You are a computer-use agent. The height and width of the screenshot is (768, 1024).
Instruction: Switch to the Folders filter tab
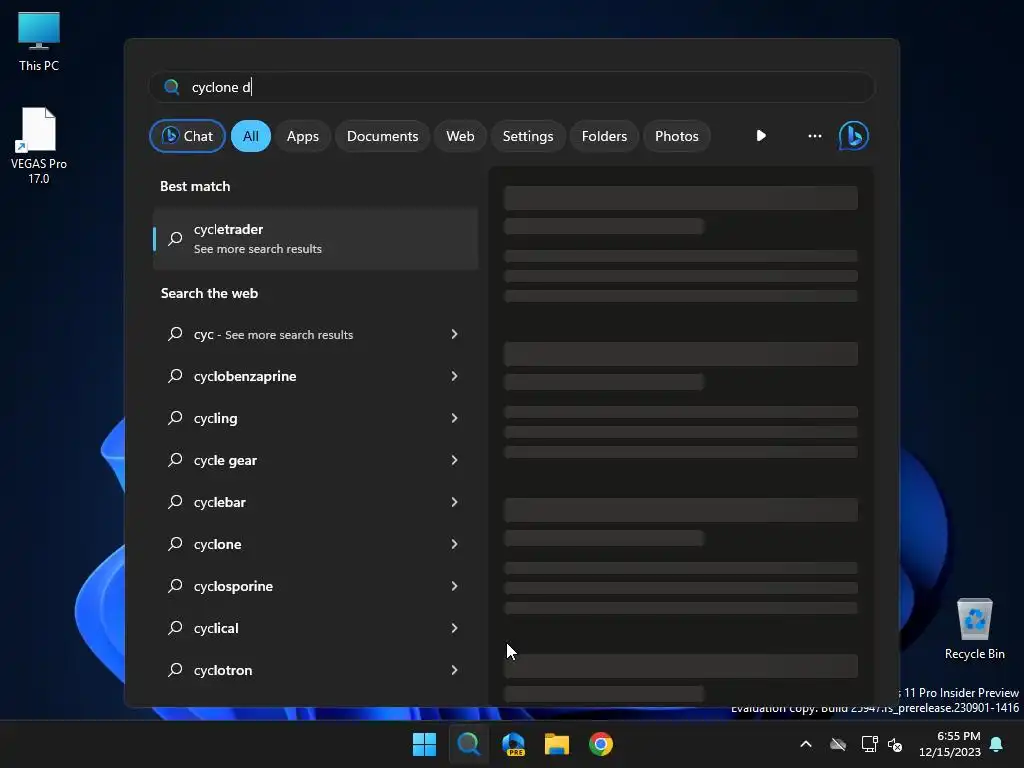(x=604, y=136)
